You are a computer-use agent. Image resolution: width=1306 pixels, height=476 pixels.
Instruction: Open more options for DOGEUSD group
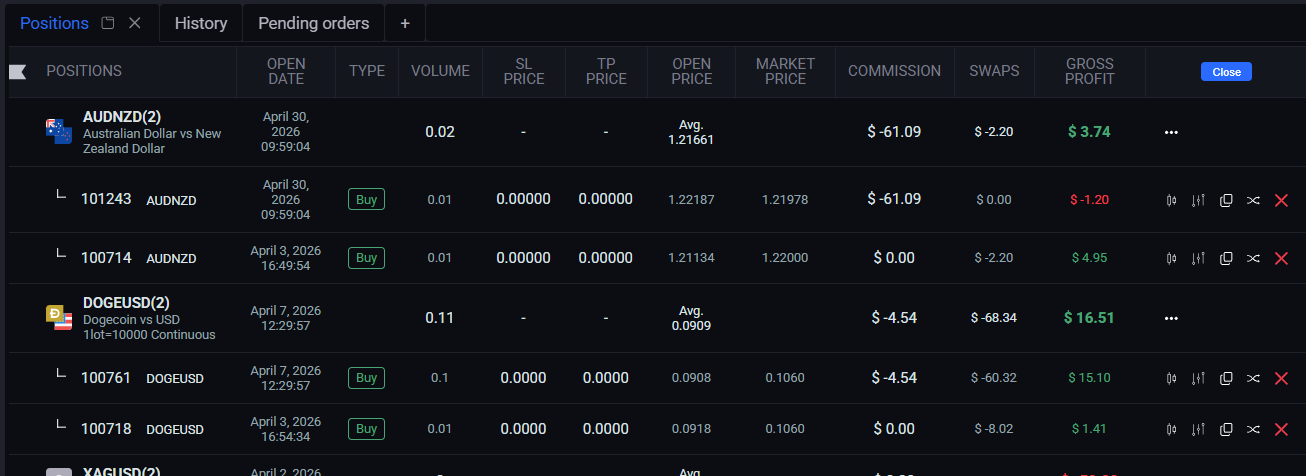1171,318
